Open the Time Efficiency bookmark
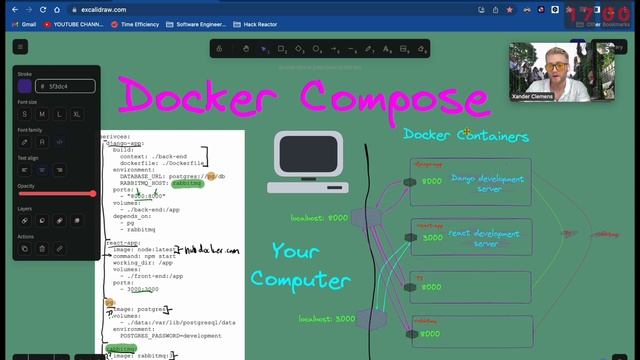Image resolution: width=640 pixels, height=360 pixels. coord(135,24)
